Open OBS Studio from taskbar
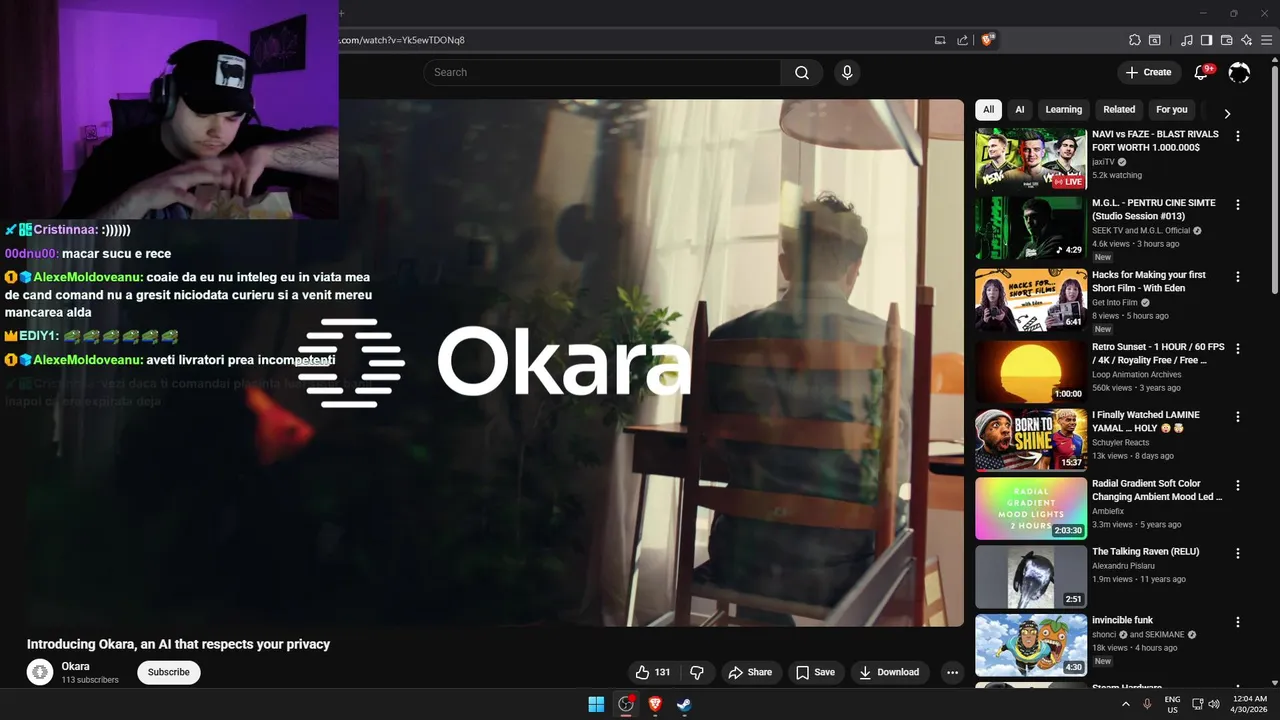The width and height of the screenshot is (1280, 720). [x=626, y=704]
